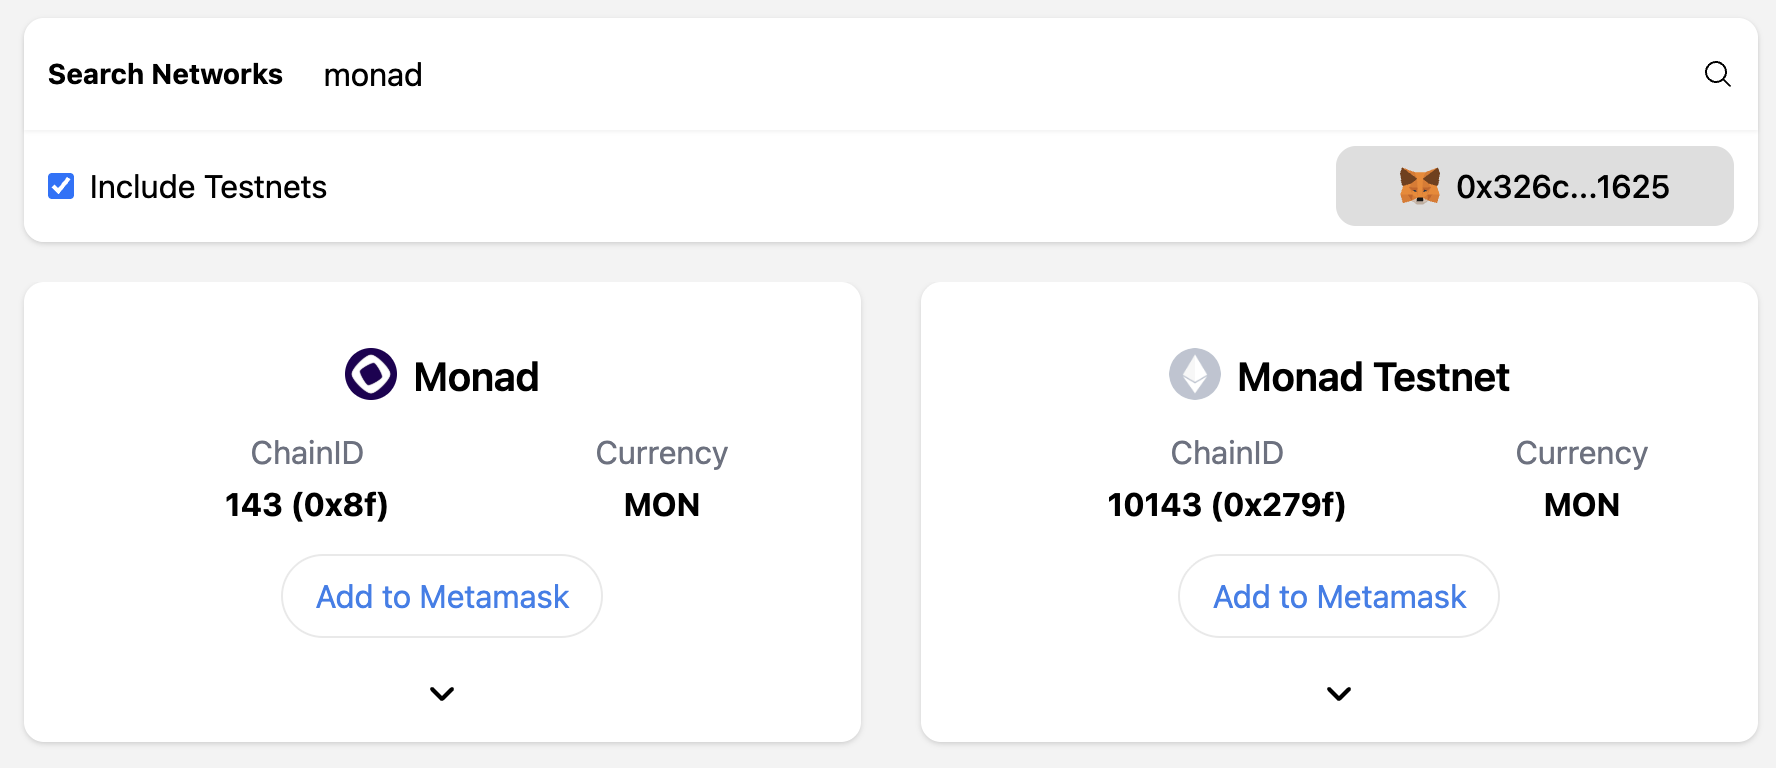Add Monad mainnet to Metamask
This screenshot has height=768, width=1776.
click(442, 596)
